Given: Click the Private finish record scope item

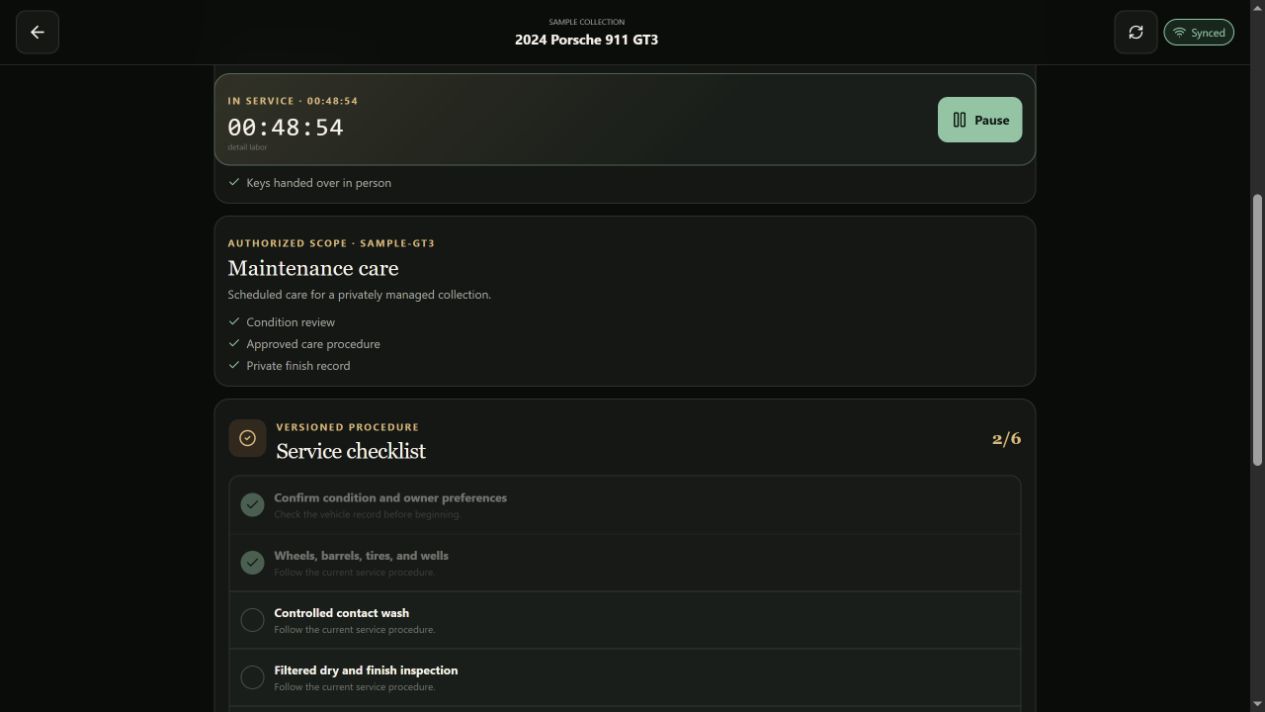Looking at the screenshot, I should (298, 366).
